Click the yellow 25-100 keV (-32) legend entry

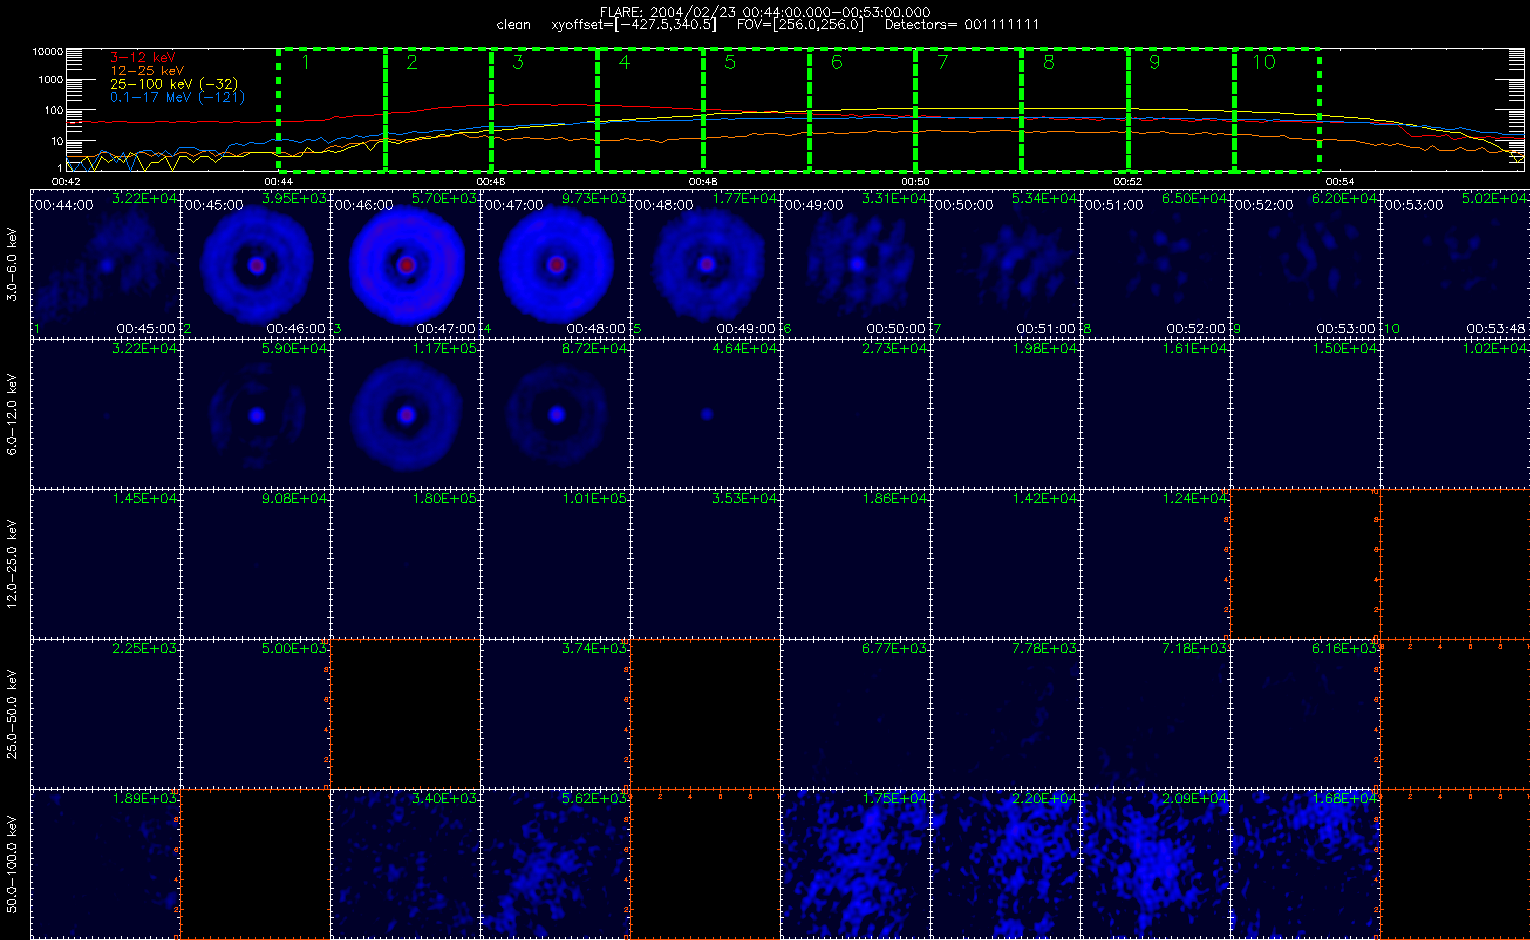coord(174,84)
